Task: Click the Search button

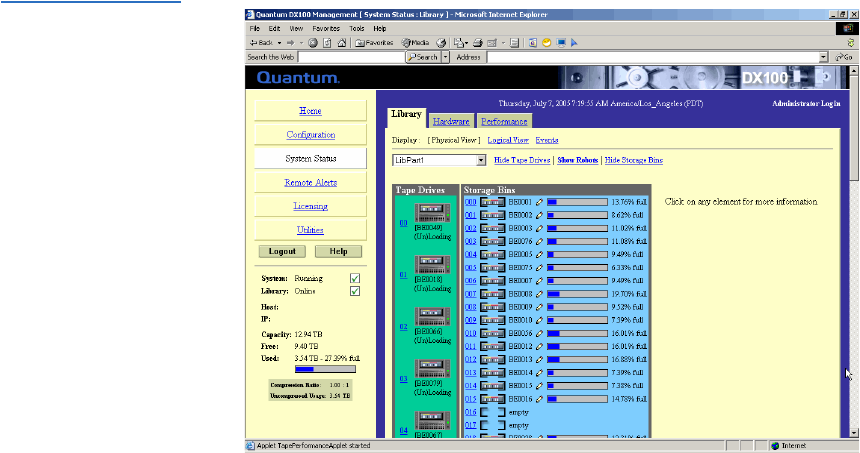Action: click(423, 57)
